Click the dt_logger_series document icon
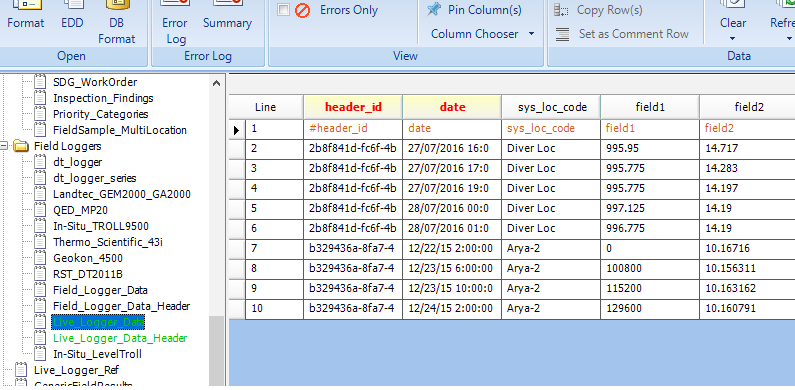 pos(41,178)
